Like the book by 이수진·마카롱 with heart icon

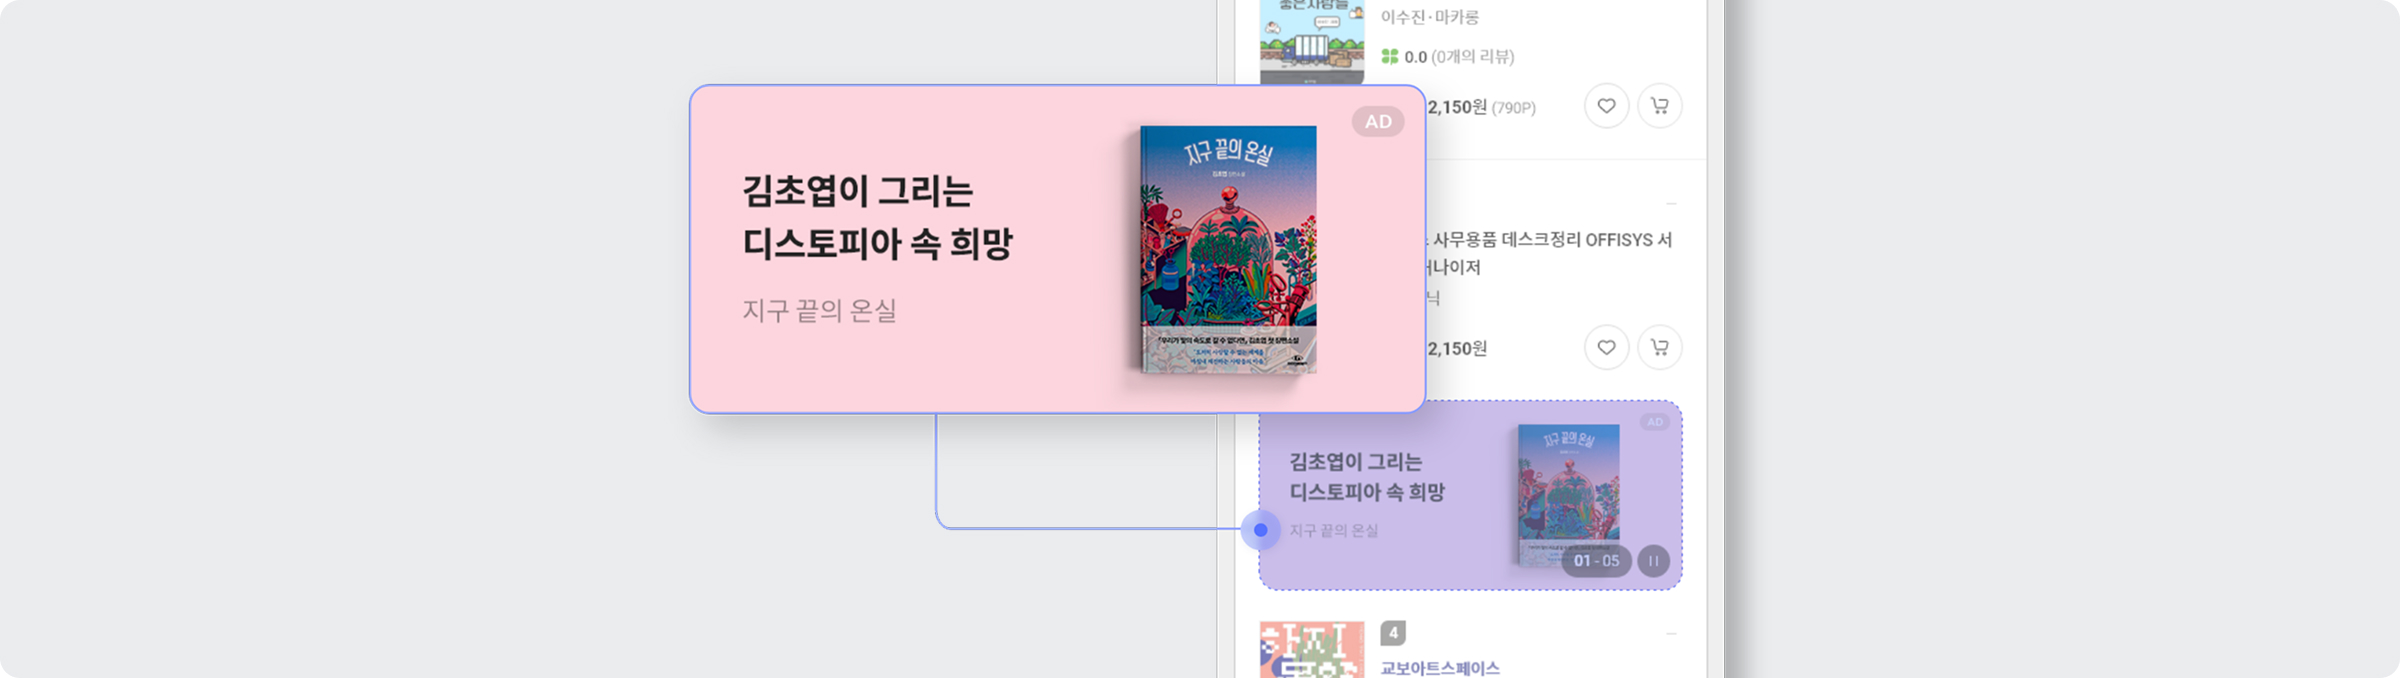[1606, 106]
